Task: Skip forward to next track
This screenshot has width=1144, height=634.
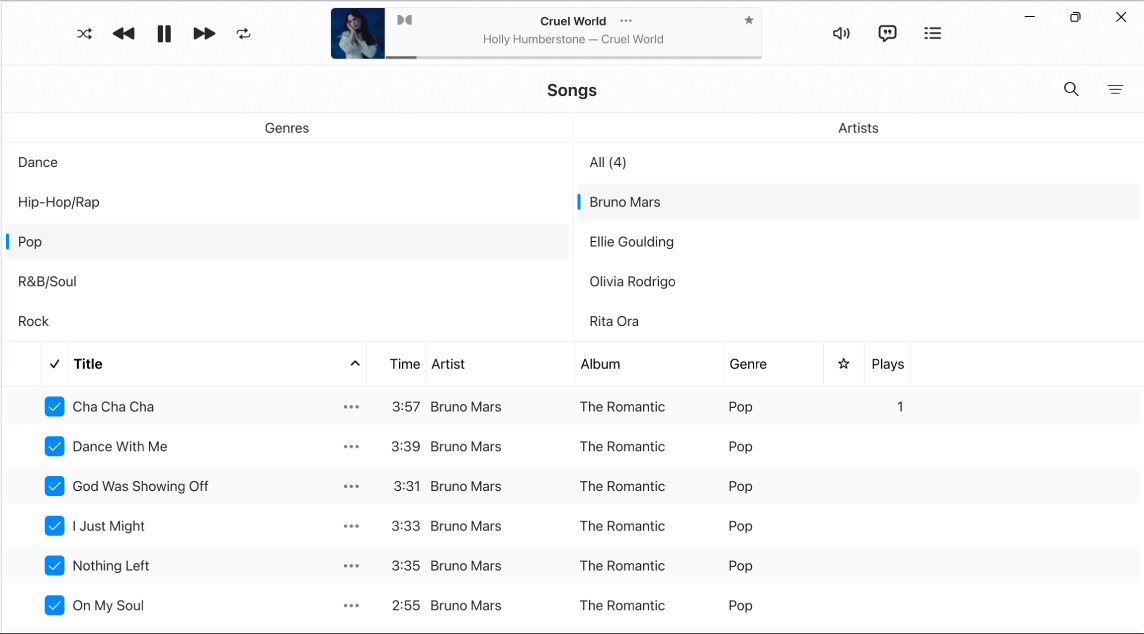Action: [x=204, y=34]
